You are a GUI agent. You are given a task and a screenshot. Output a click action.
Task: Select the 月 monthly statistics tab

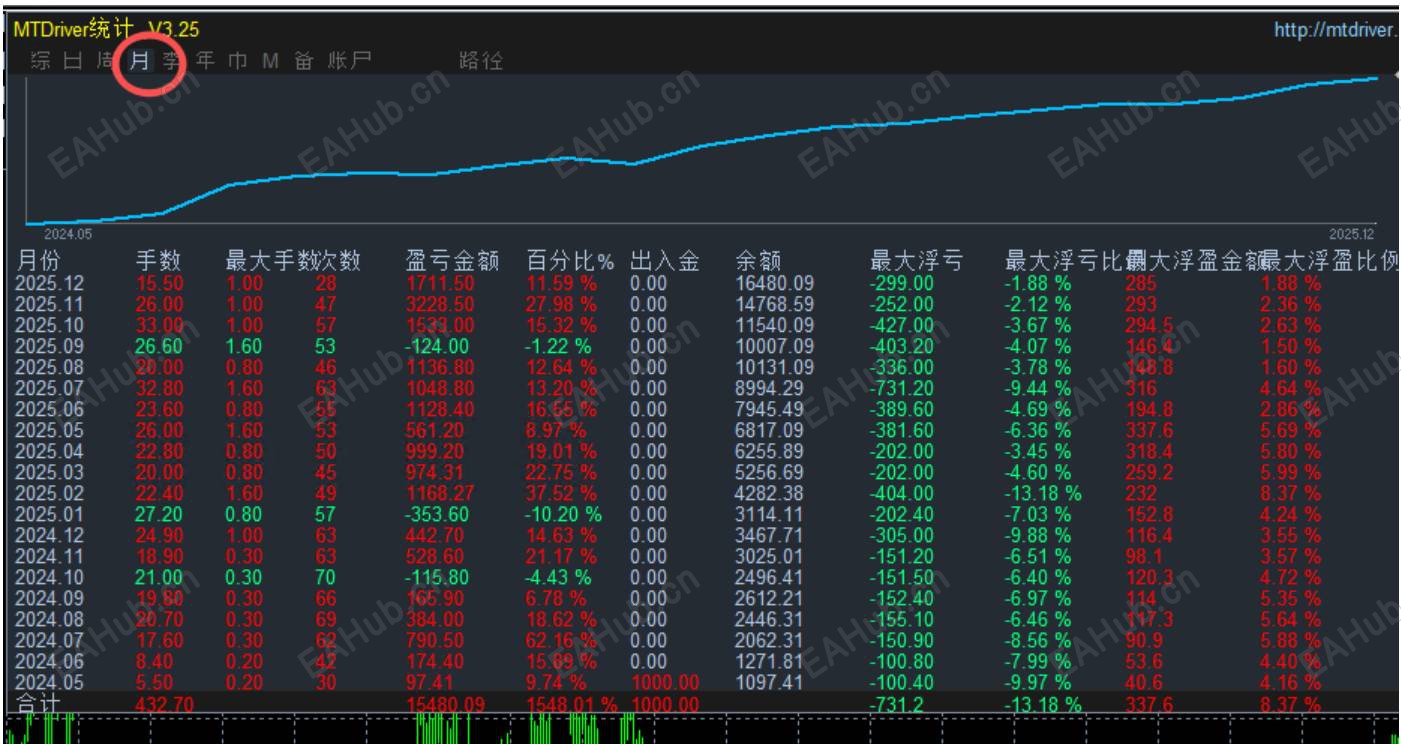141,61
